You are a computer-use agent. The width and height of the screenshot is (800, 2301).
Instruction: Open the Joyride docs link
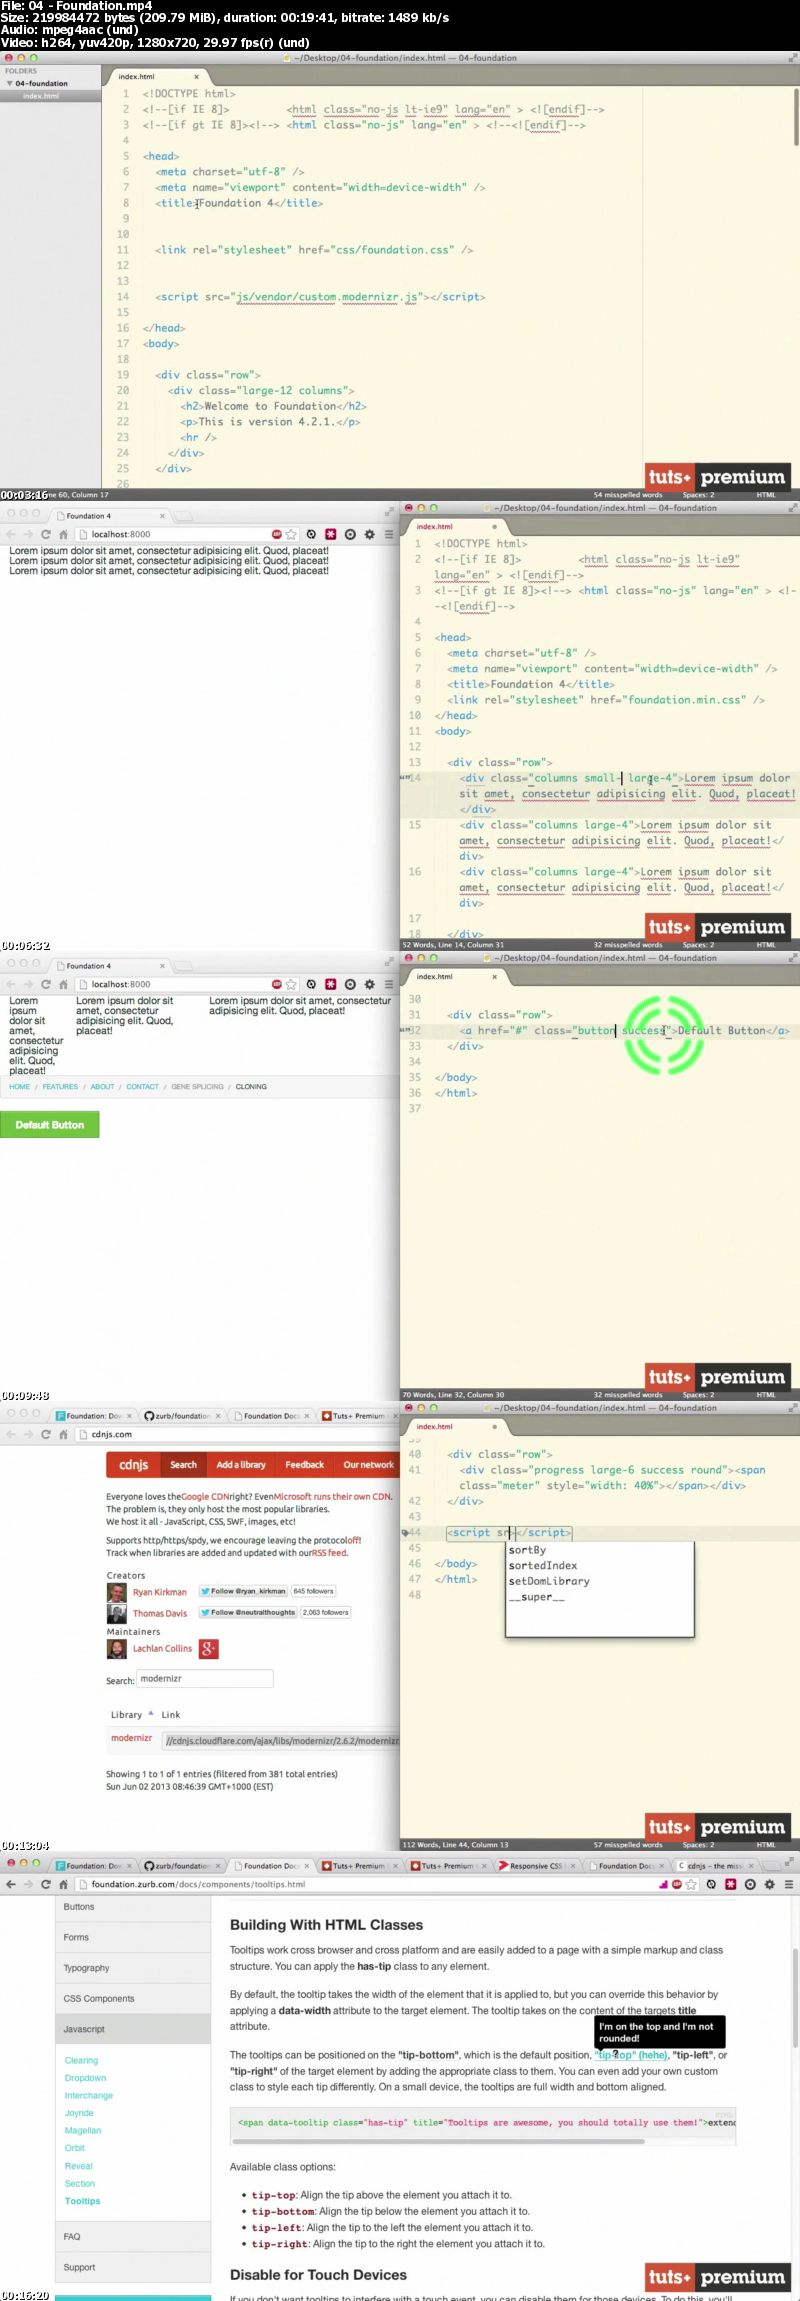79,2113
